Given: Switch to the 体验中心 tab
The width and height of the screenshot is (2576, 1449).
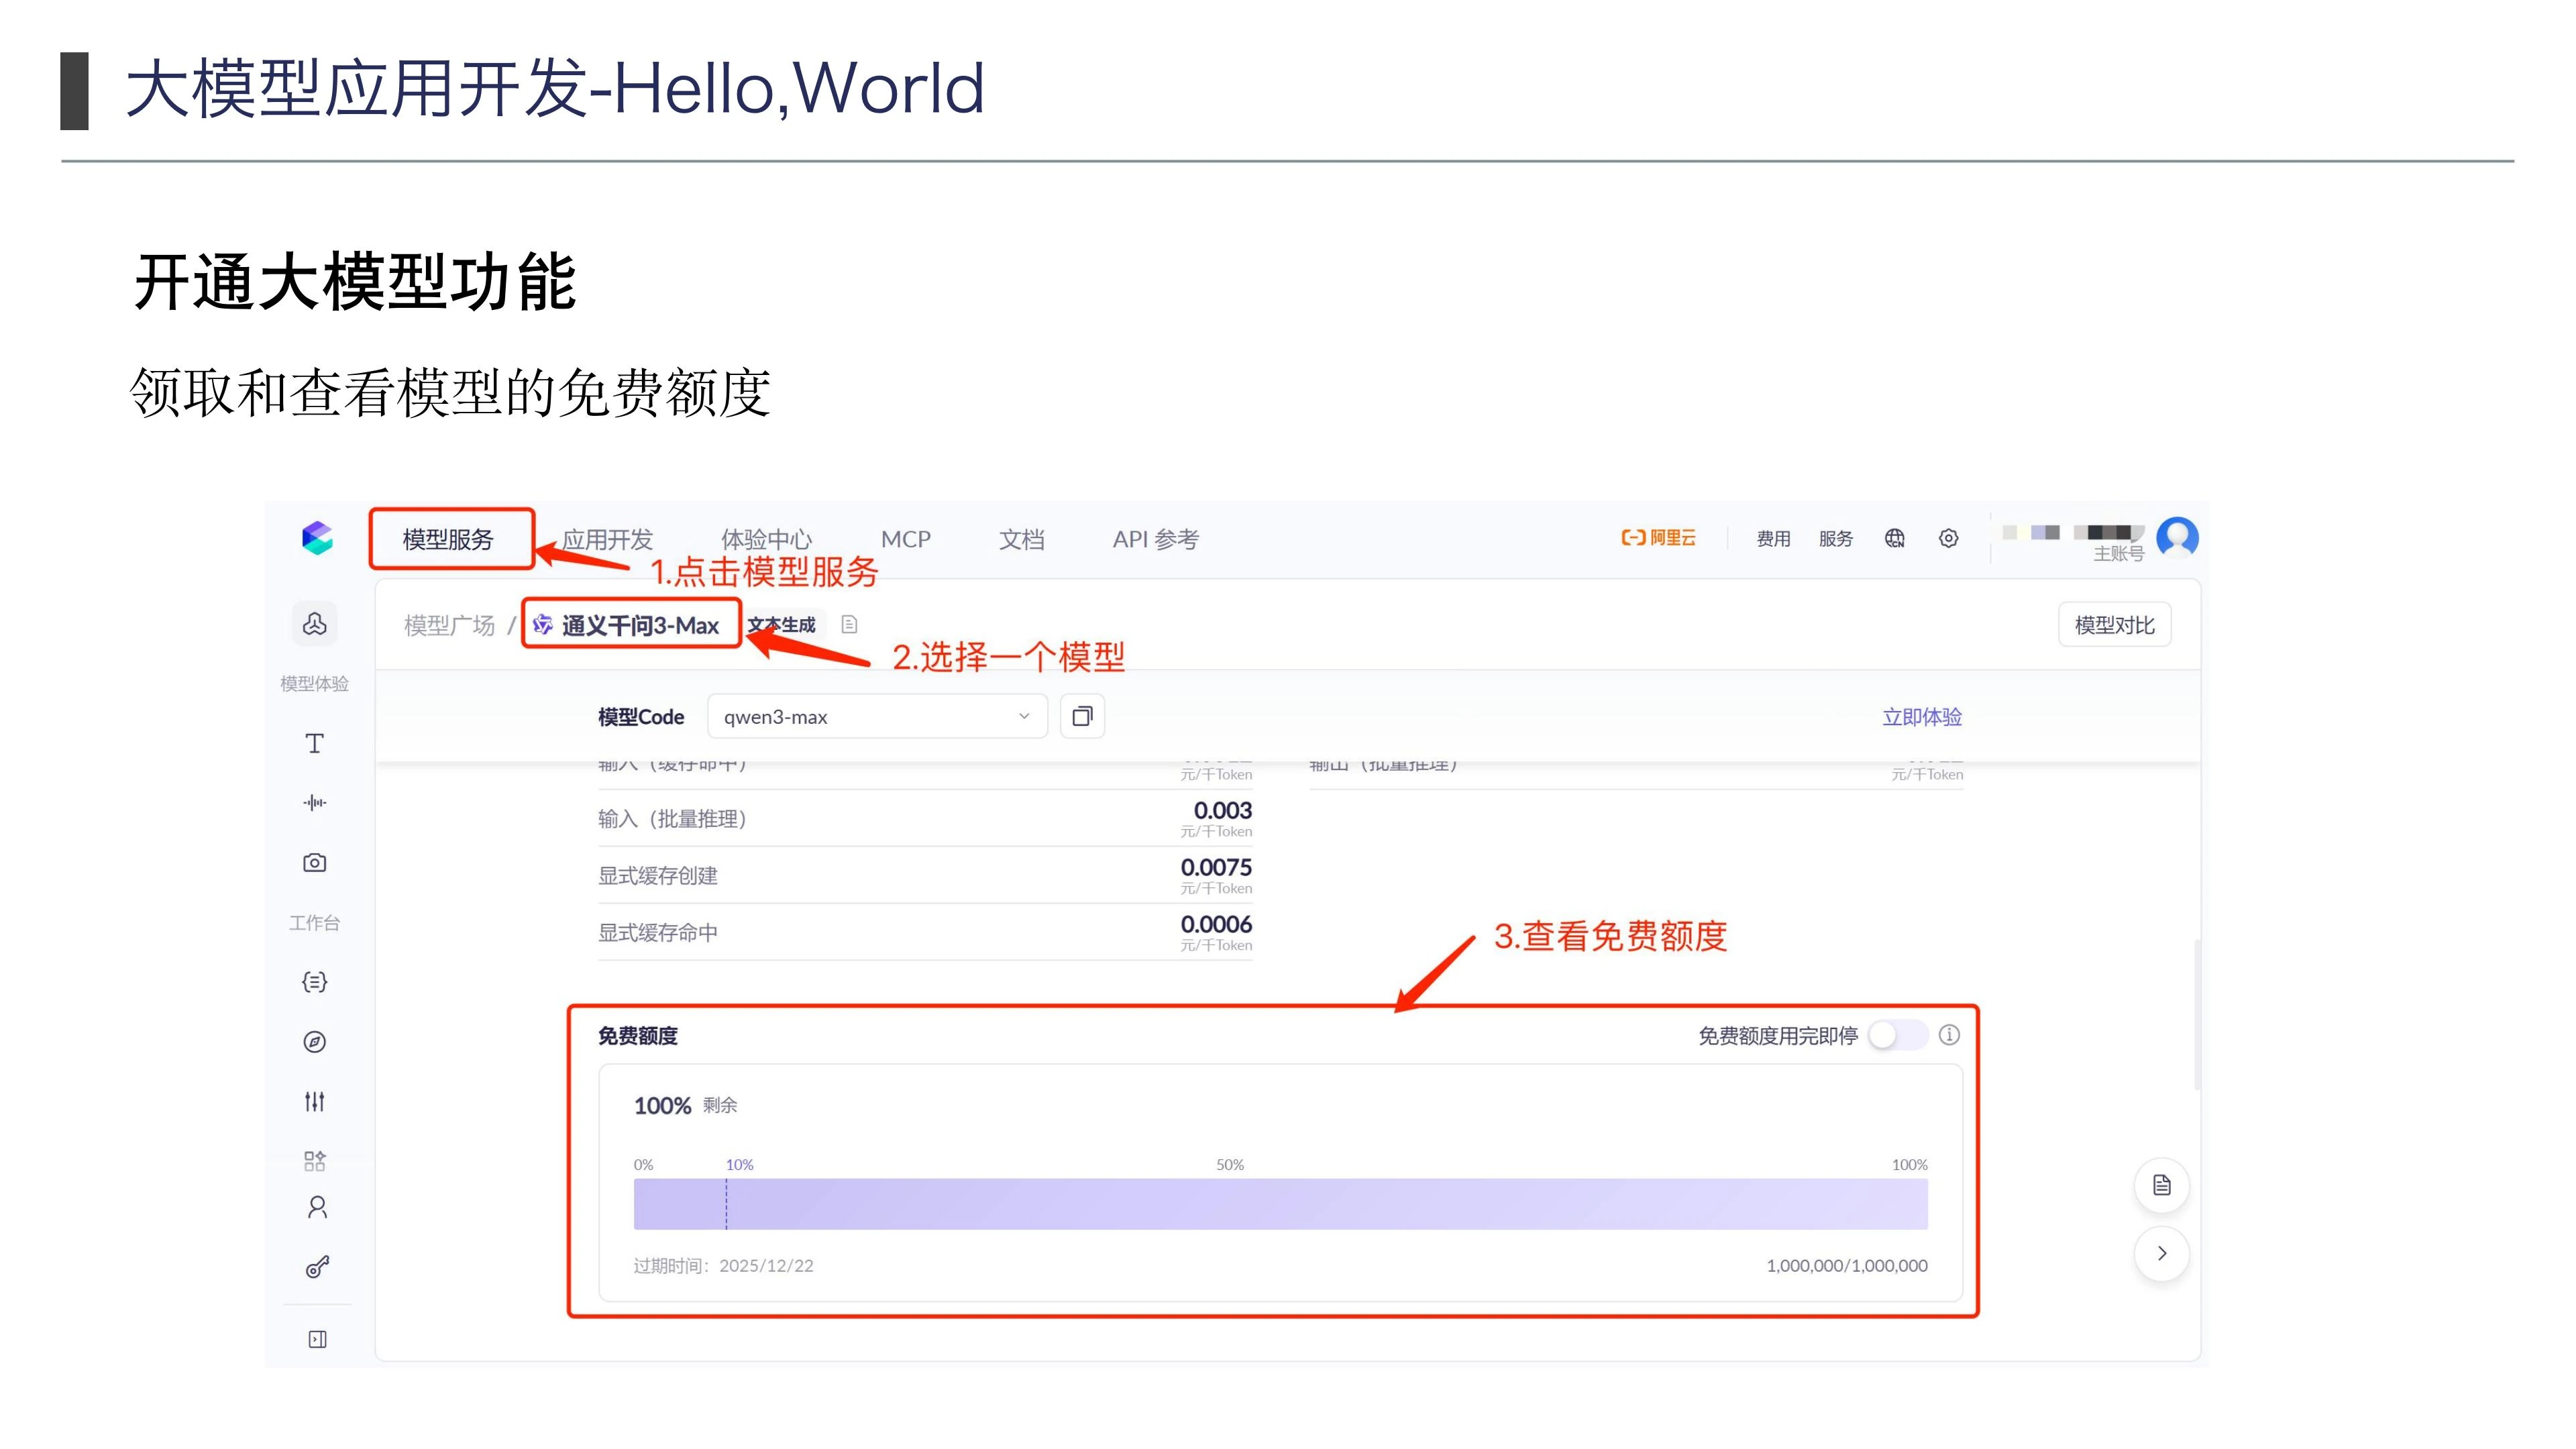Looking at the screenshot, I should [x=767, y=540].
